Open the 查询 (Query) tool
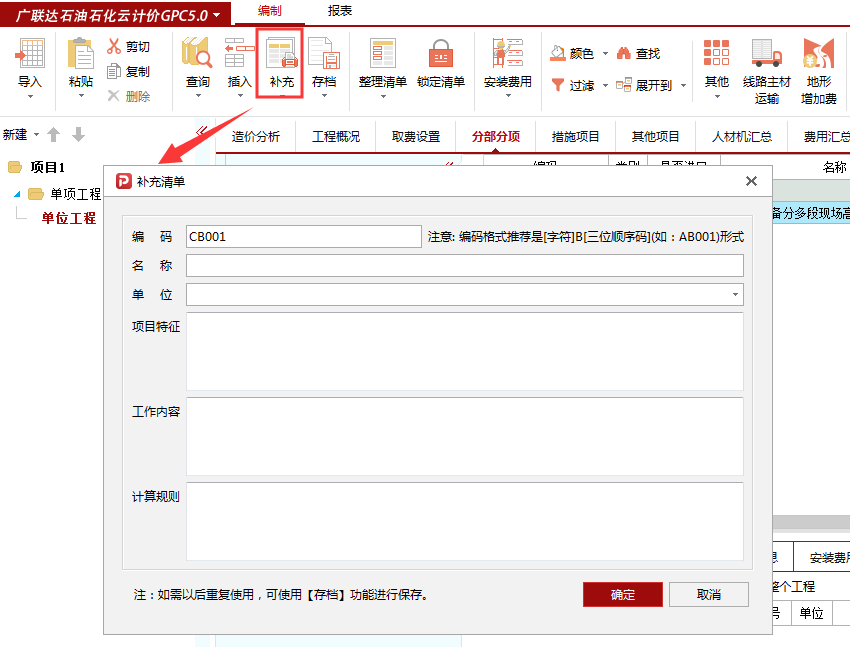 click(197, 55)
